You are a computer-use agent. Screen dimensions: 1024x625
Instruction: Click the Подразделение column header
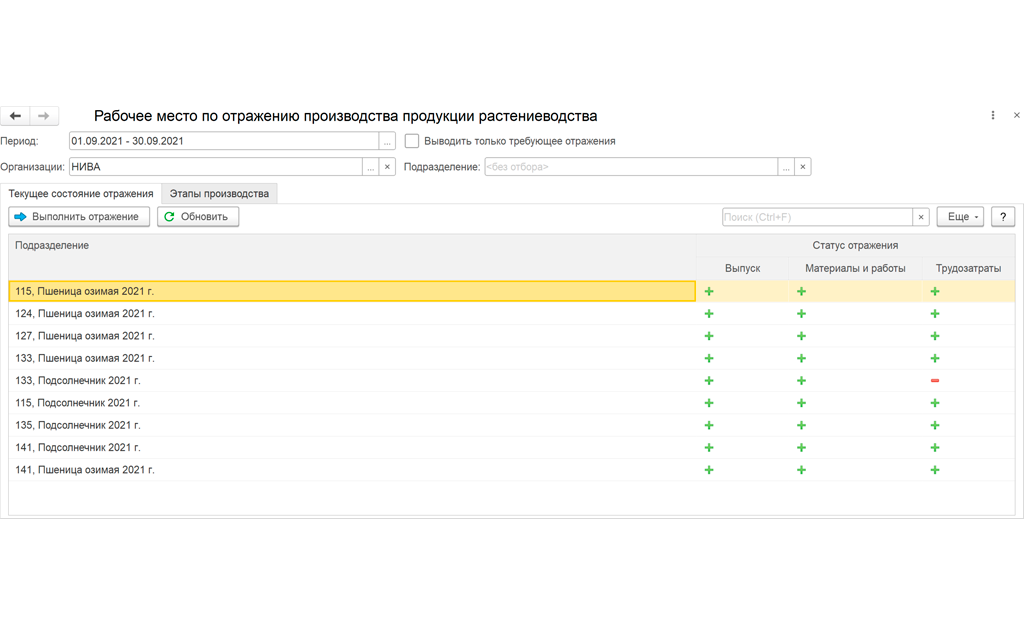pyautogui.click(x=352, y=257)
